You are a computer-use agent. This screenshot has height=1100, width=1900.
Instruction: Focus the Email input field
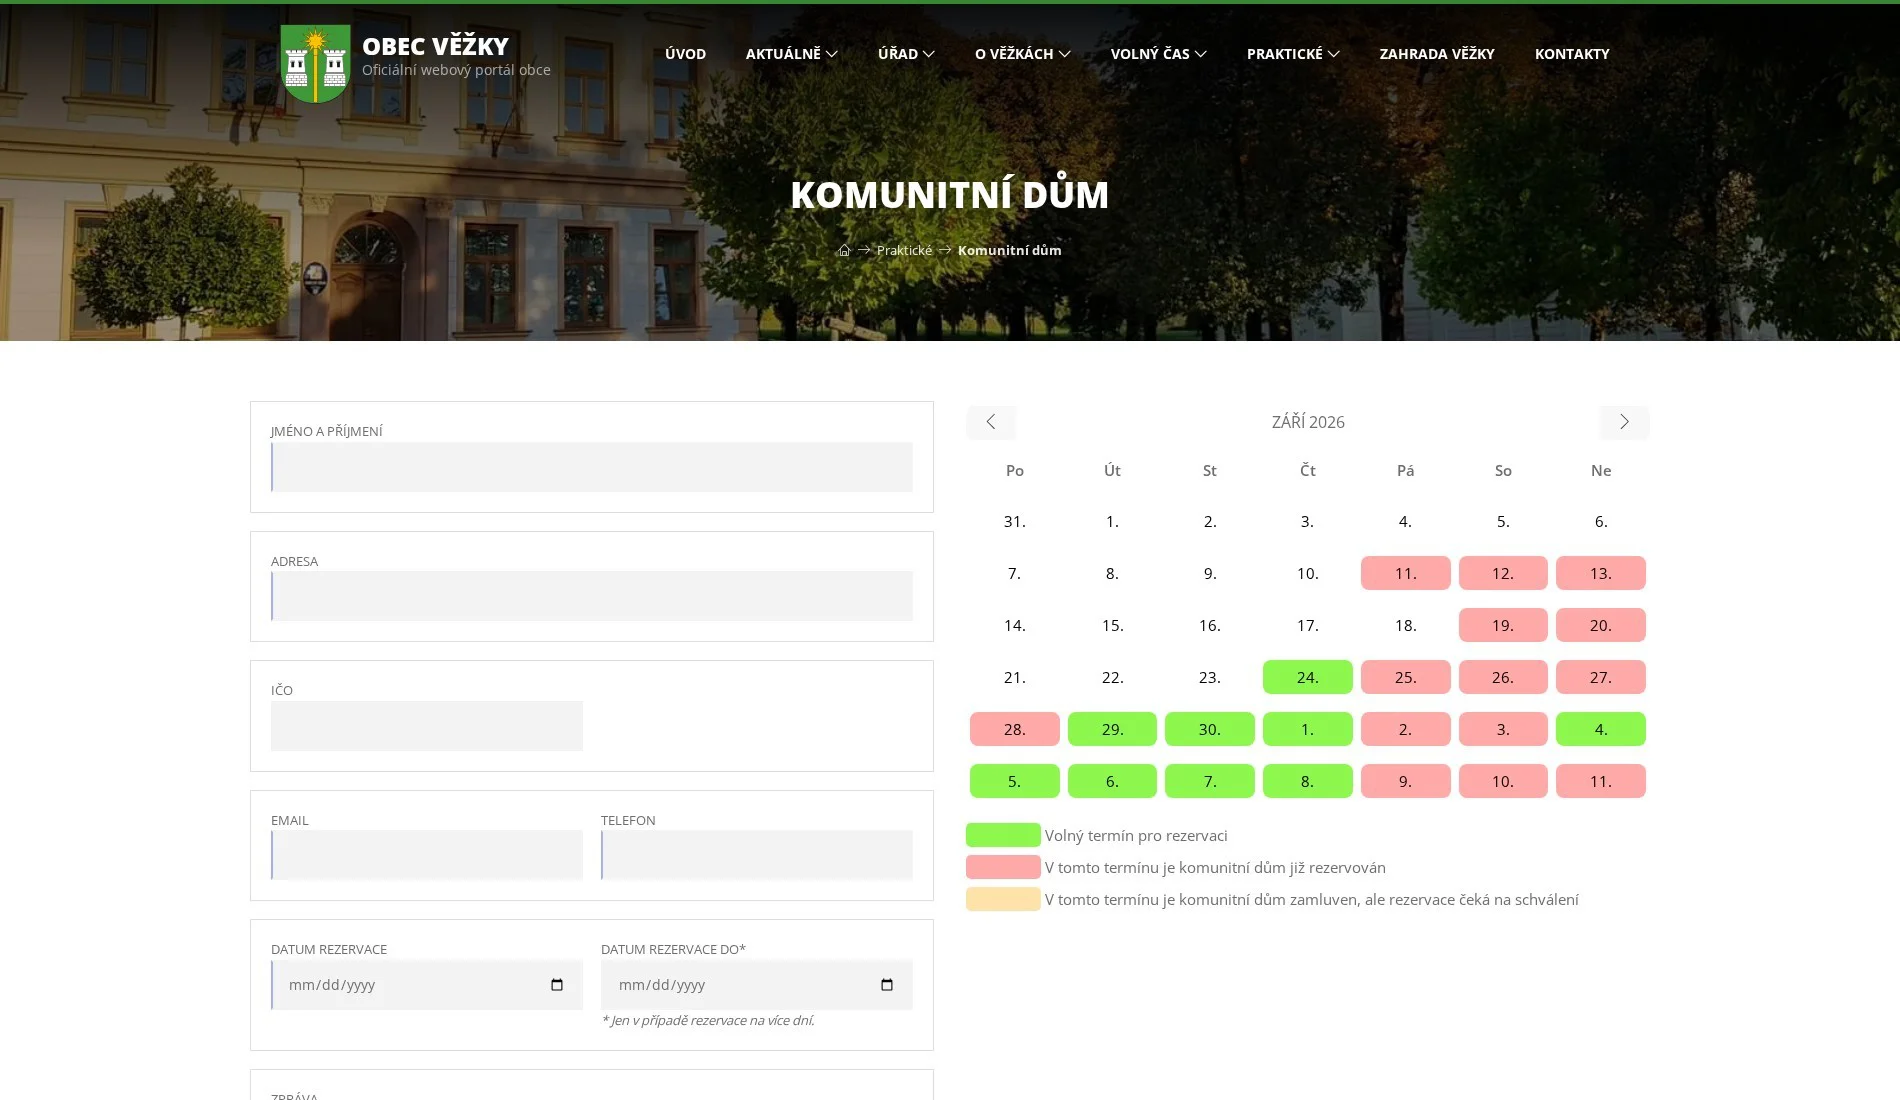coord(427,855)
